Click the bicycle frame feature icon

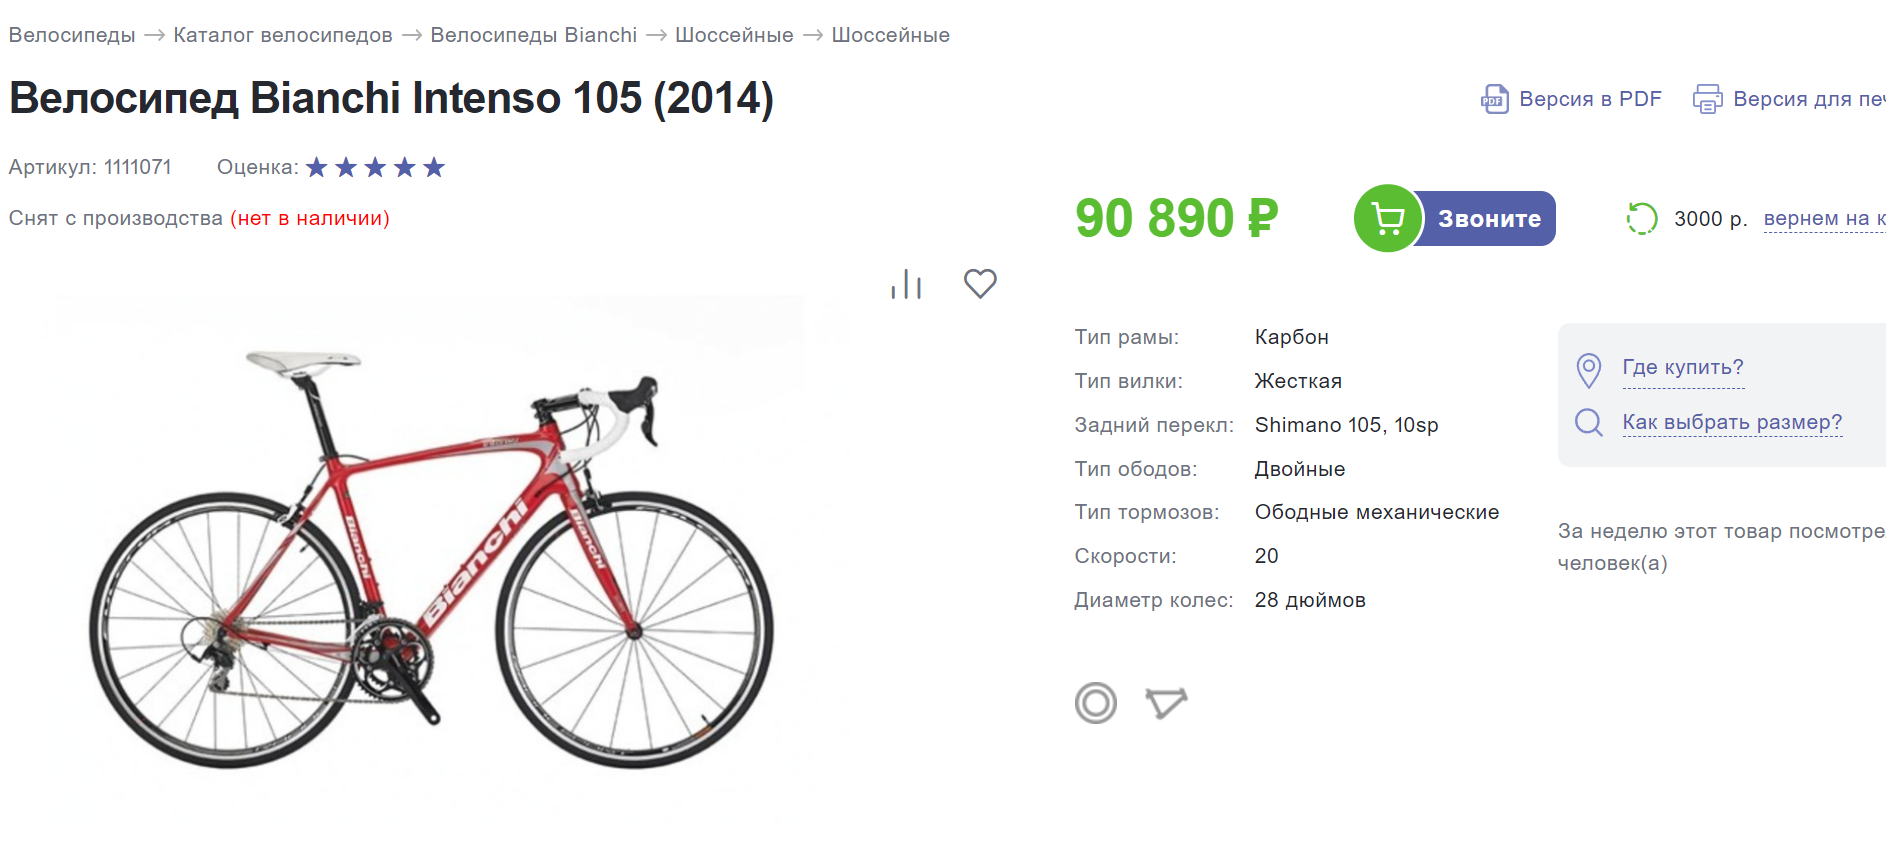click(1166, 703)
